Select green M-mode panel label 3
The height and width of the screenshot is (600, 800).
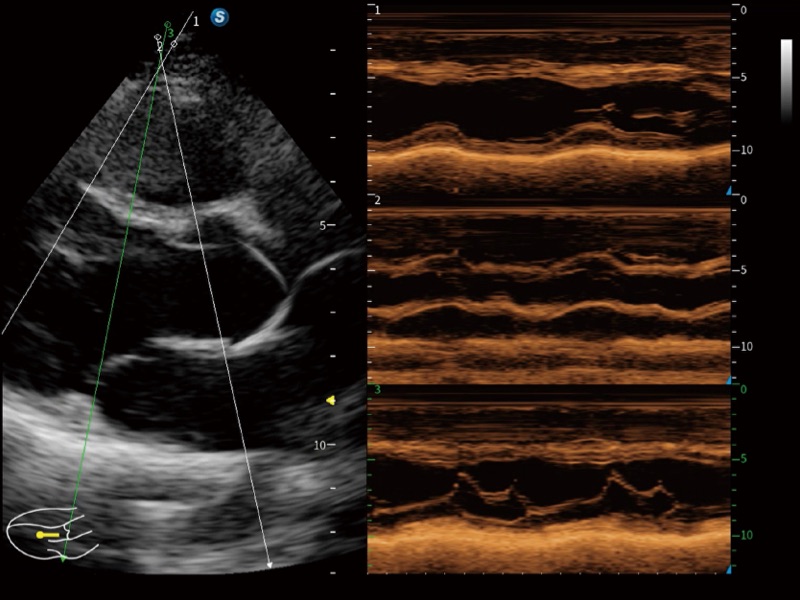[377, 389]
